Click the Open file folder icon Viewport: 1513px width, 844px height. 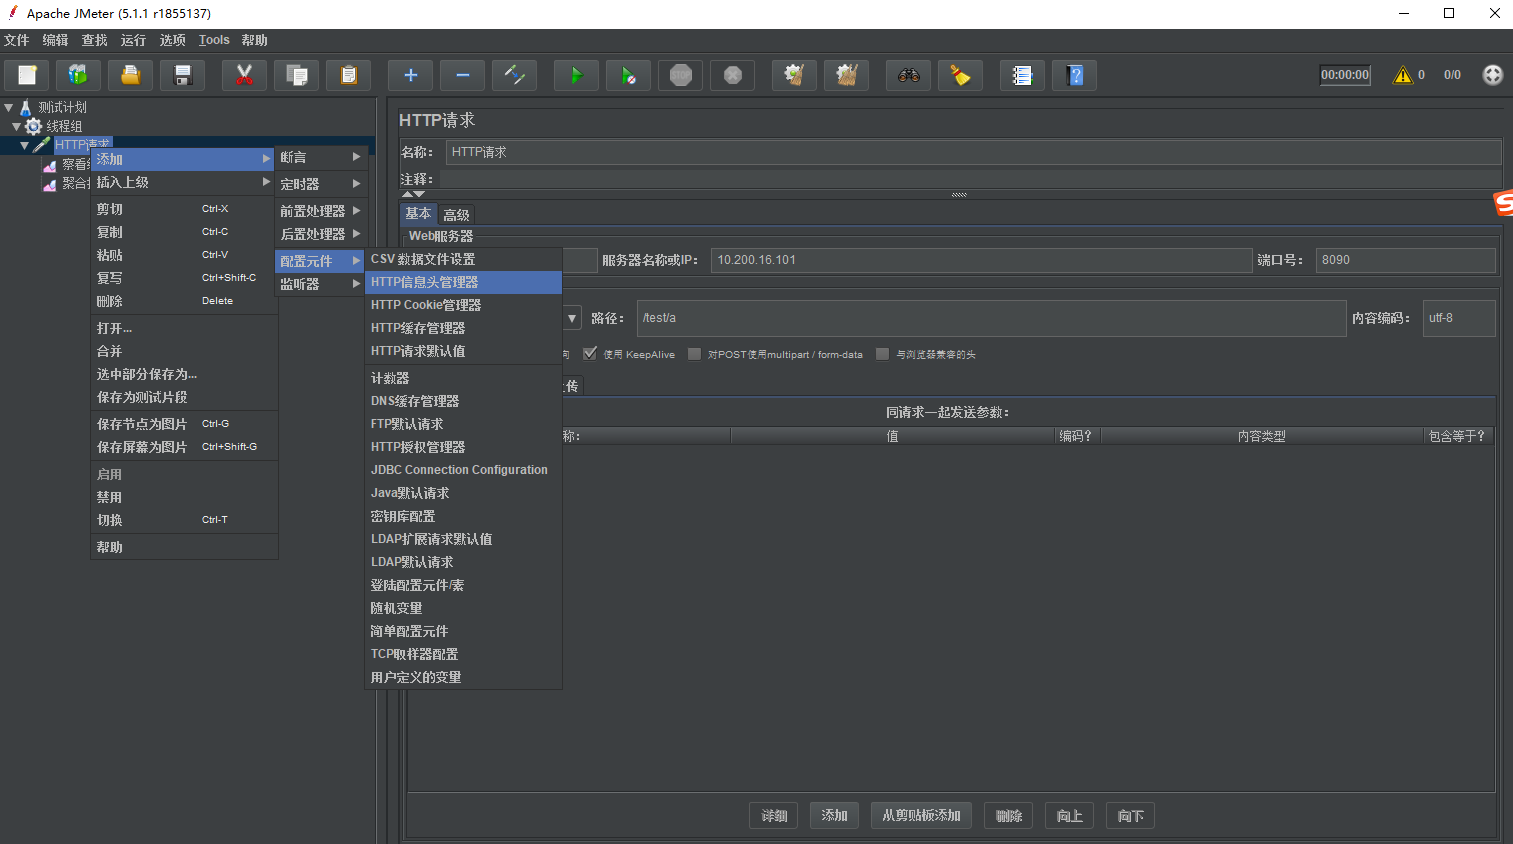[x=131, y=75]
